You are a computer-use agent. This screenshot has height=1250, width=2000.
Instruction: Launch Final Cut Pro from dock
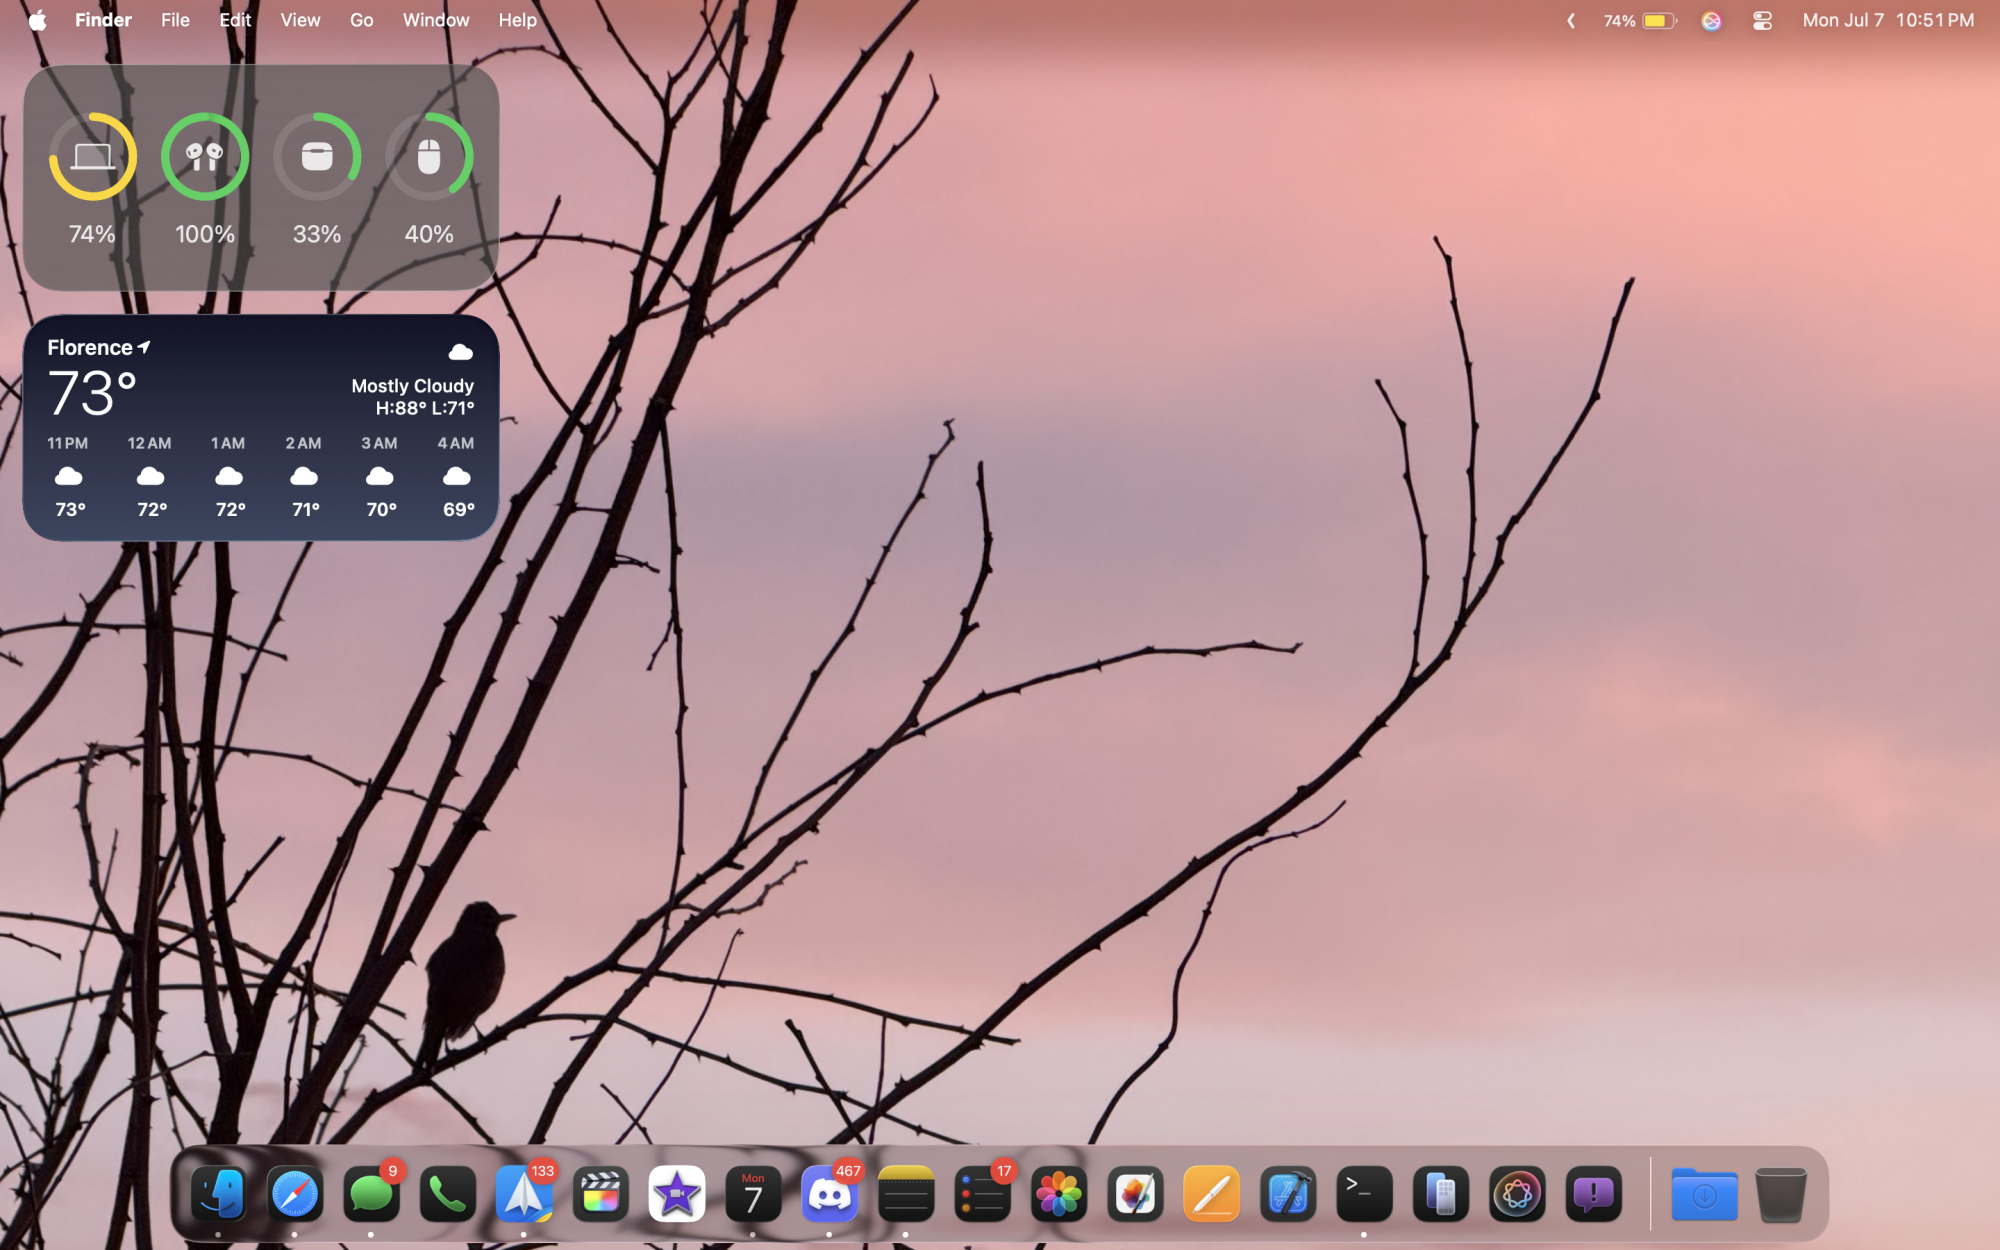coord(600,1194)
